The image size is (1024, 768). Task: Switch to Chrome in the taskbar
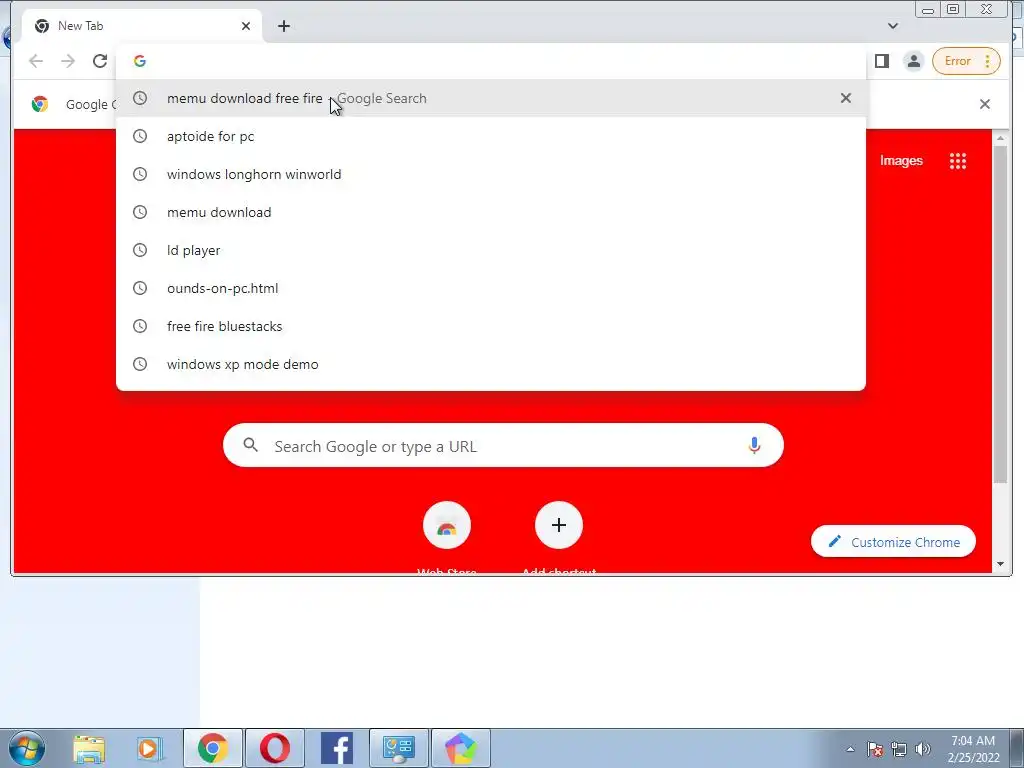(x=212, y=748)
